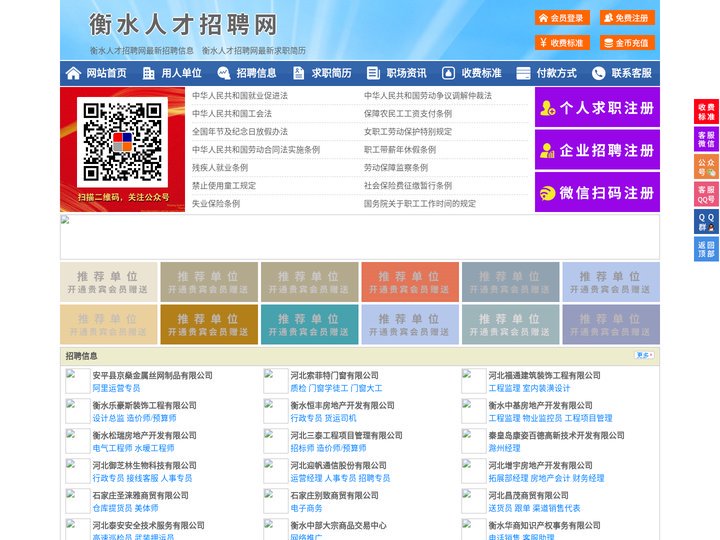Click logo image beside 衡水中基房地产开发有限公司
The image size is (720, 540).
(x=473, y=411)
